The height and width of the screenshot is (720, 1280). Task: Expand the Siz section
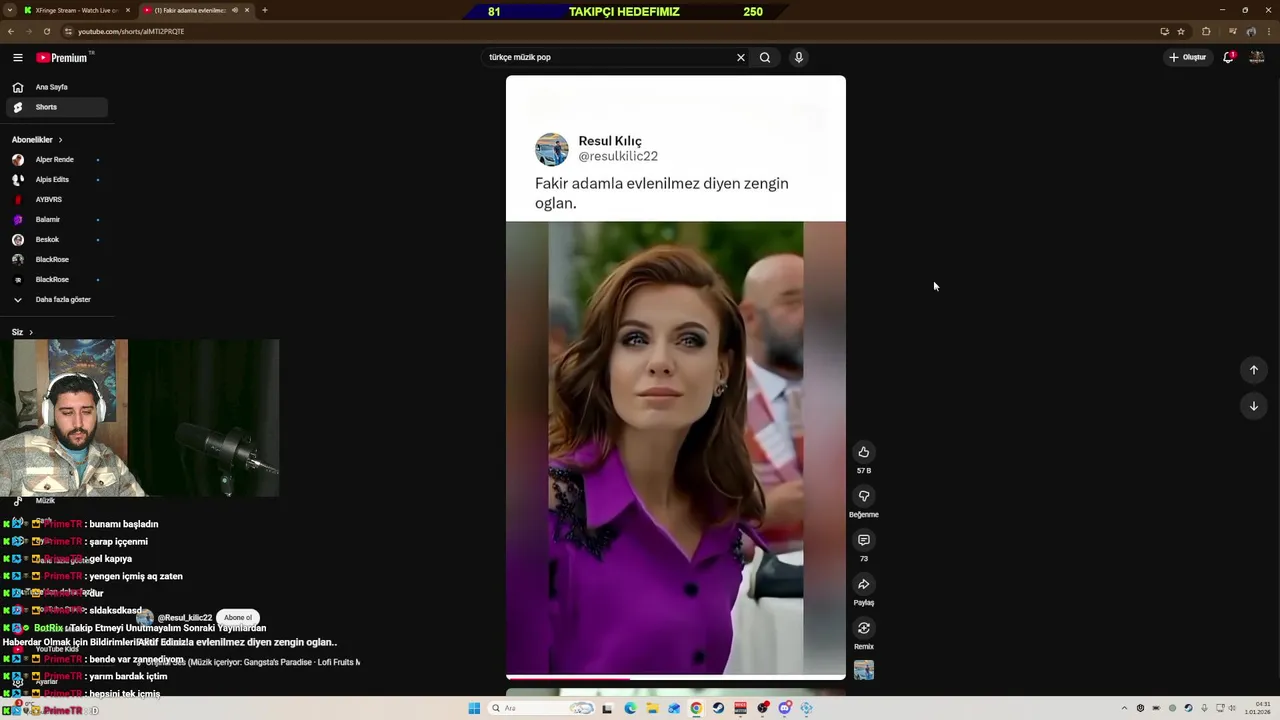tap(22, 332)
